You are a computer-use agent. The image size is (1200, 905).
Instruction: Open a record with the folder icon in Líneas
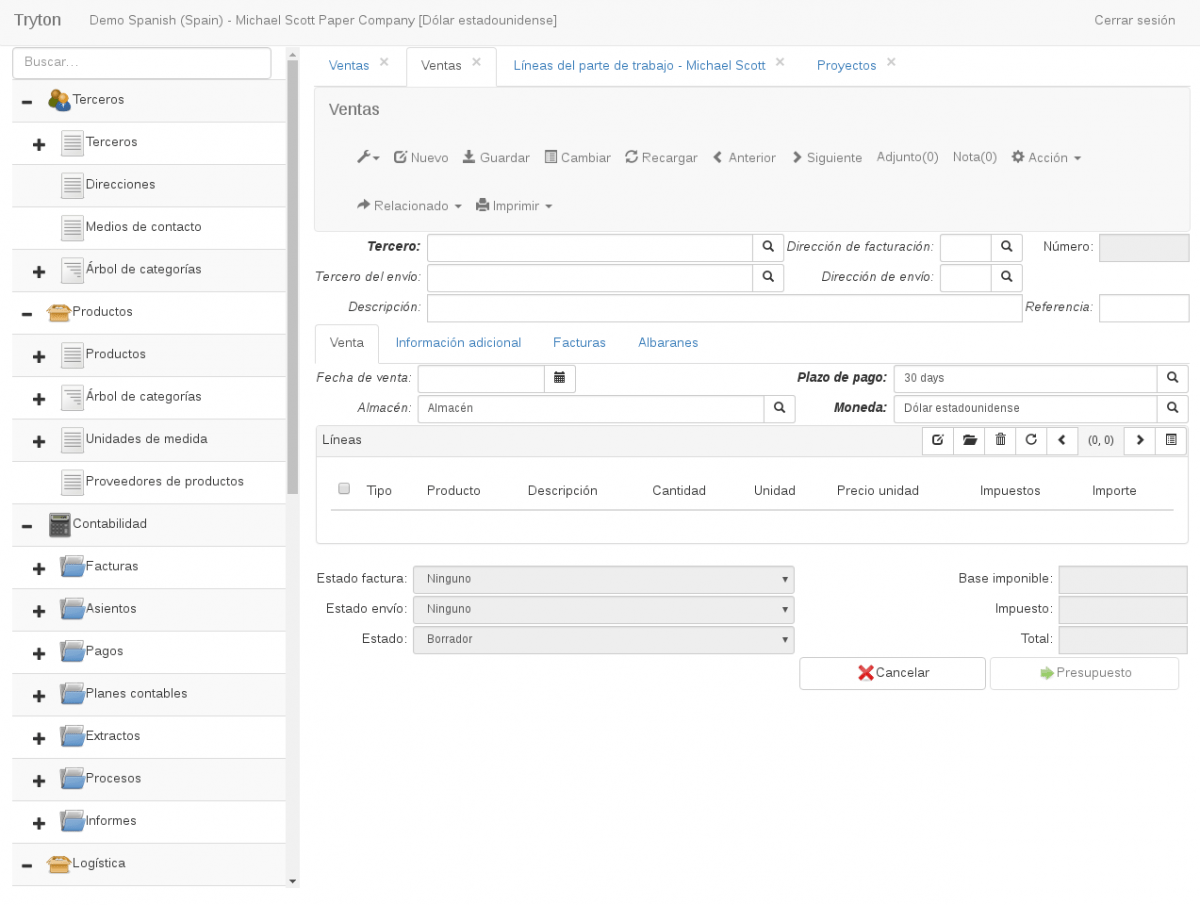(x=968, y=440)
